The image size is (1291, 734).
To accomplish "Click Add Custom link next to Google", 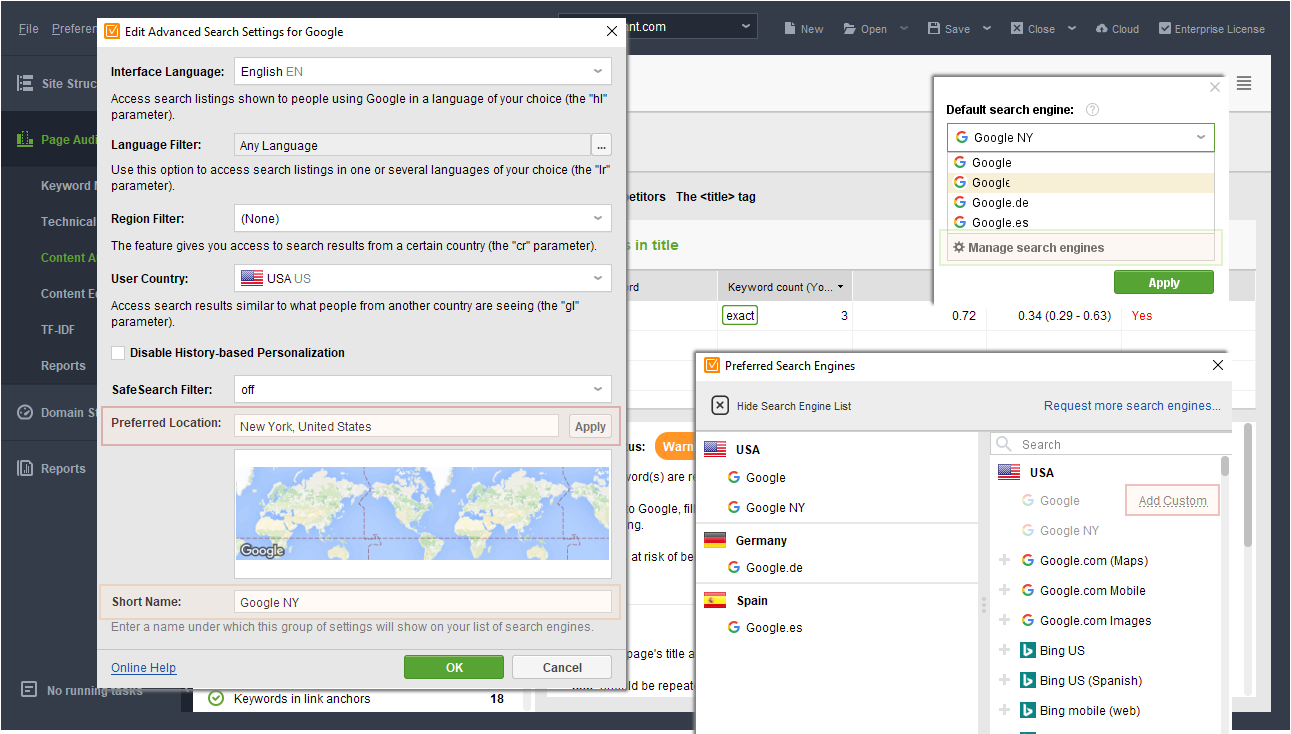I will (x=1173, y=501).
